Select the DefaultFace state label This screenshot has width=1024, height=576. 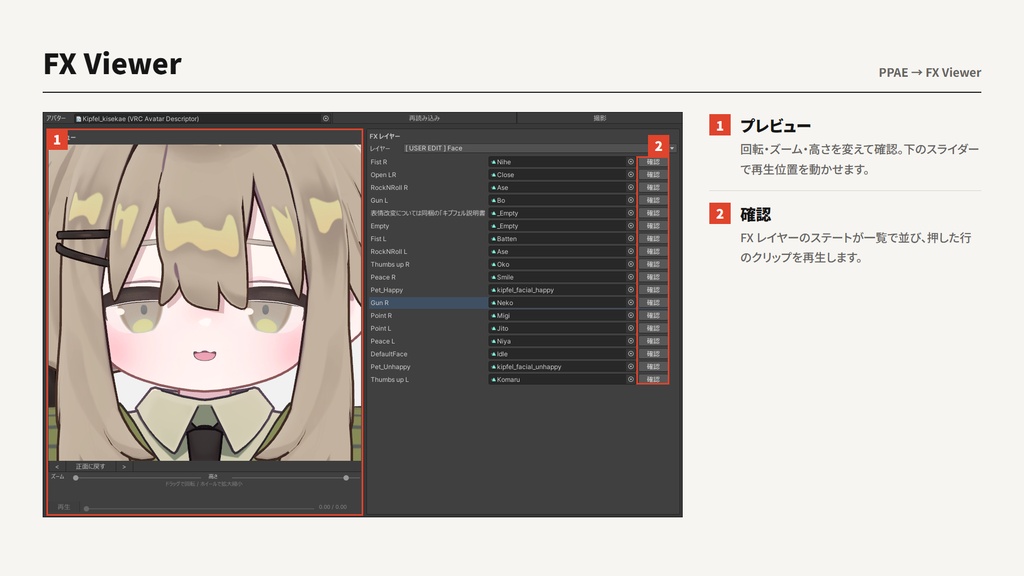(x=389, y=354)
